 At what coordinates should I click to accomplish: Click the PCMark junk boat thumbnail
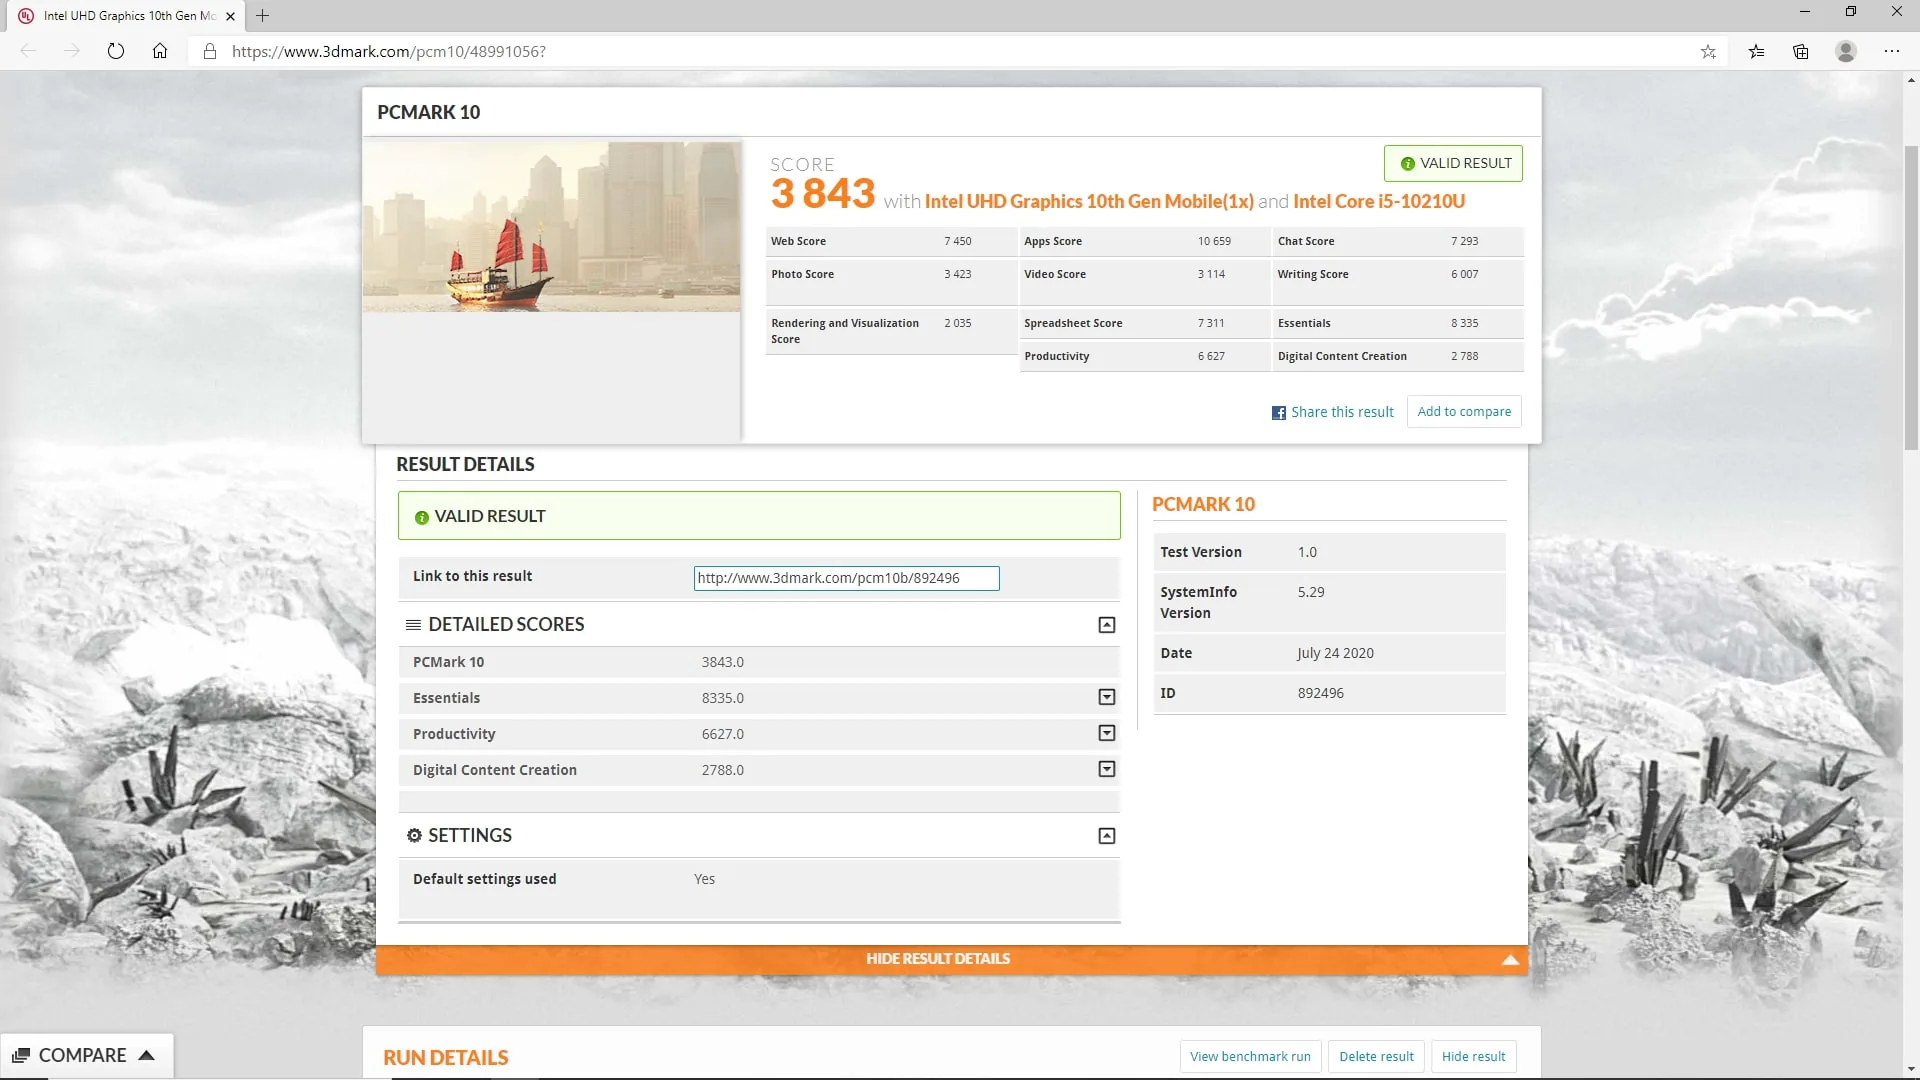(552, 226)
